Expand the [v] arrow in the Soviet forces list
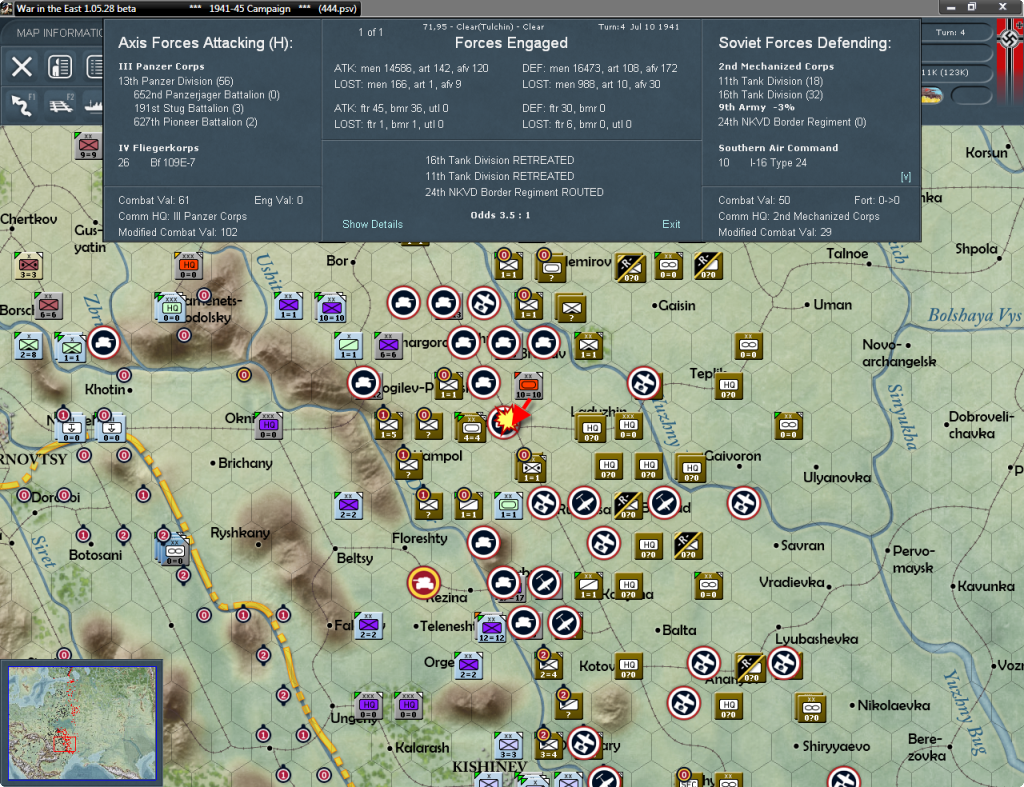This screenshot has height=787, width=1024. [x=905, y=176]
